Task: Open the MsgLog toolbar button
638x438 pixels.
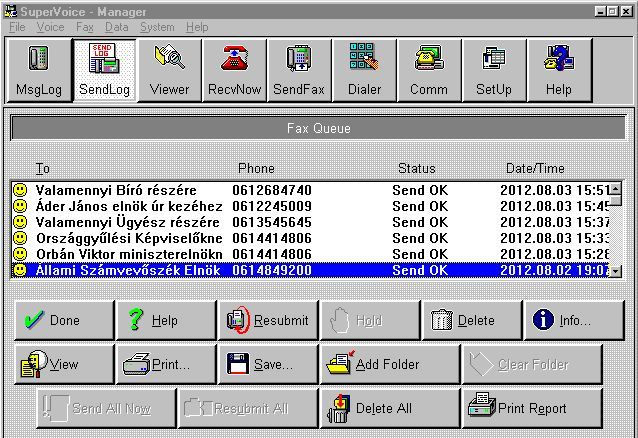Action: click(x=39, y=70)
